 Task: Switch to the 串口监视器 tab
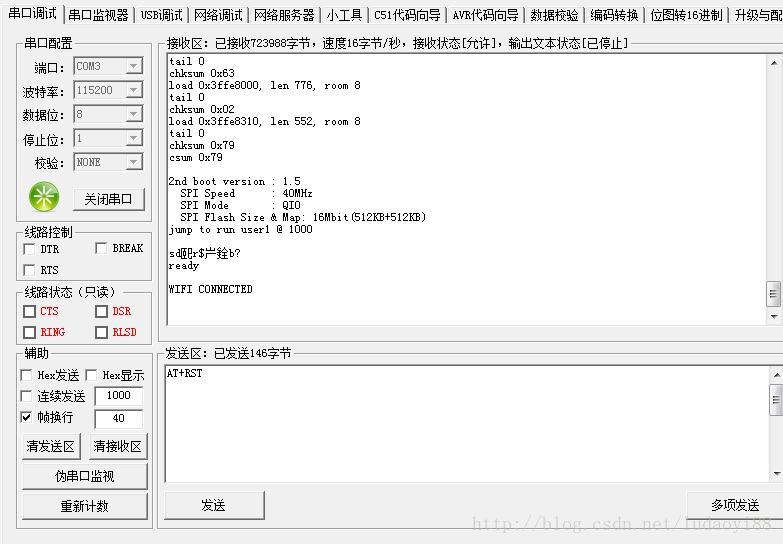98,15
